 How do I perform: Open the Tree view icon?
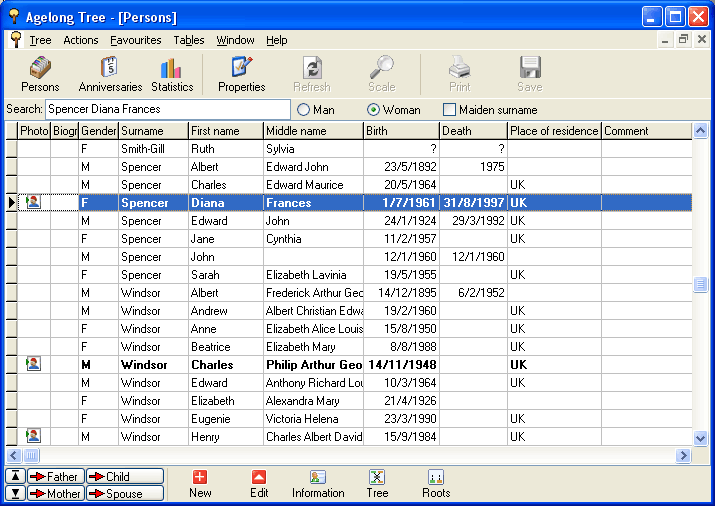point(377,484)
